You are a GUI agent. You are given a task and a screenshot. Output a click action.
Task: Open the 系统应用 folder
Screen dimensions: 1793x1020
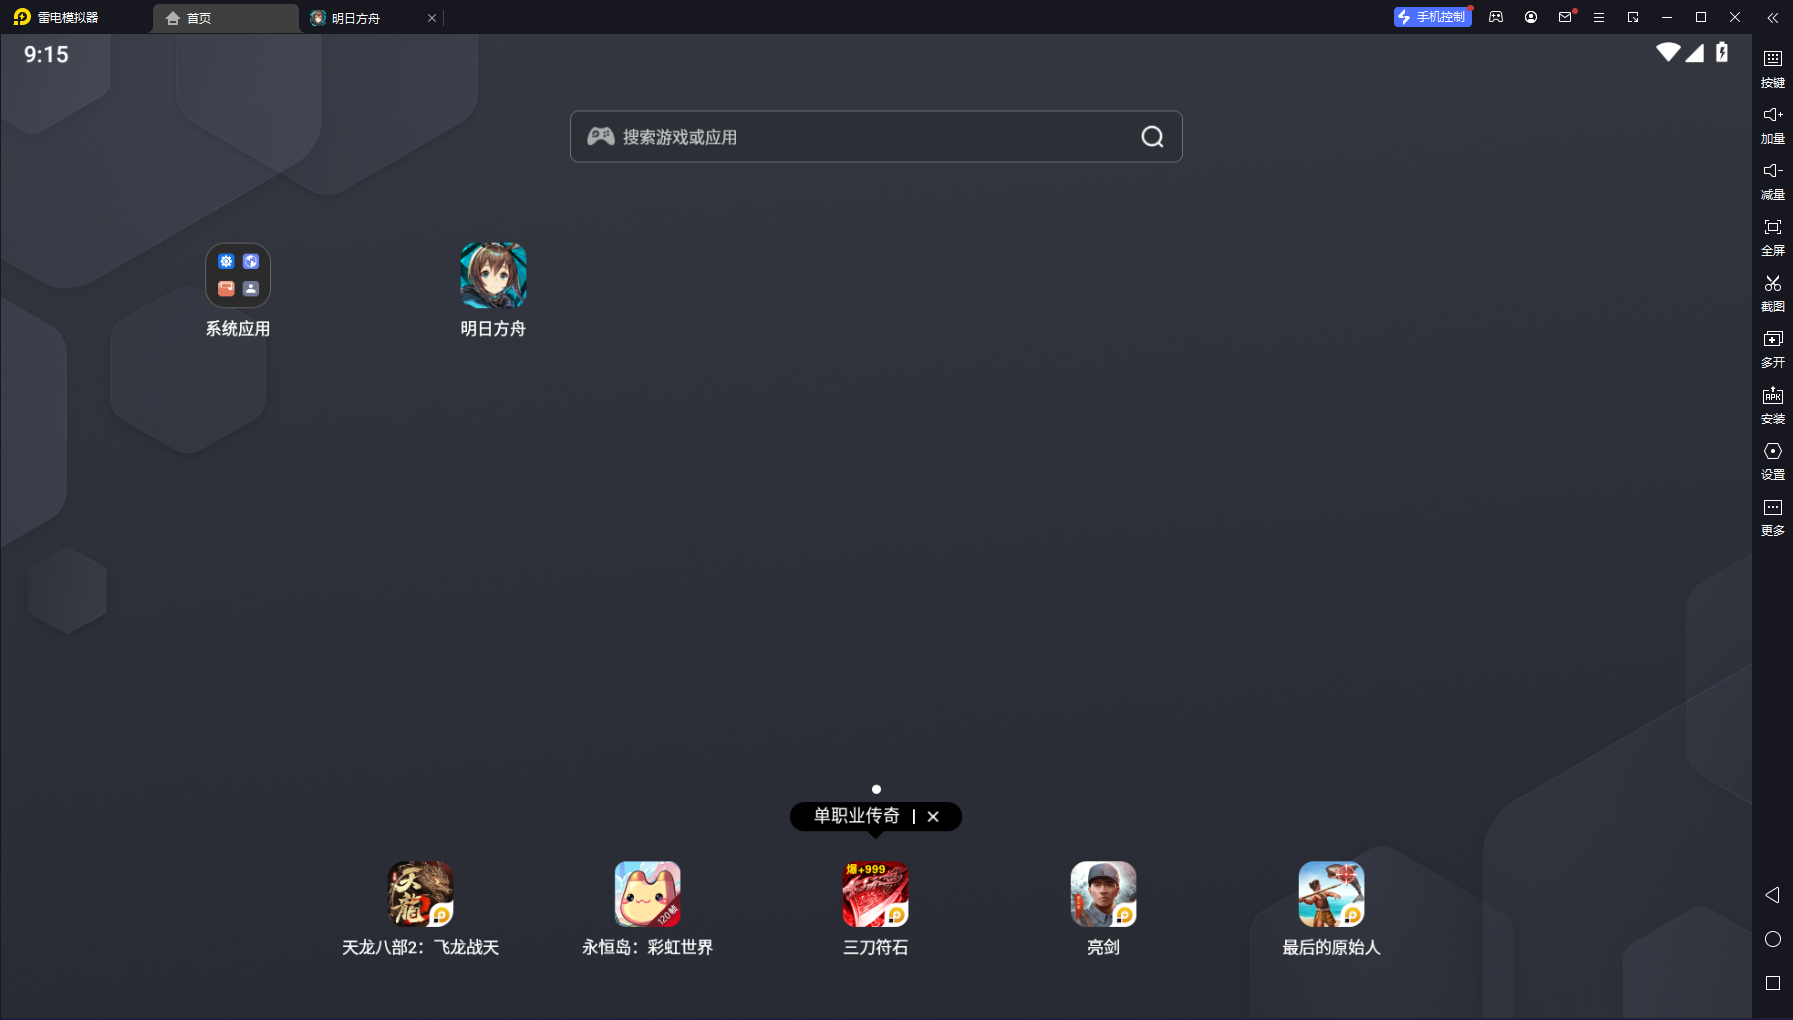[x=237, y=275]
